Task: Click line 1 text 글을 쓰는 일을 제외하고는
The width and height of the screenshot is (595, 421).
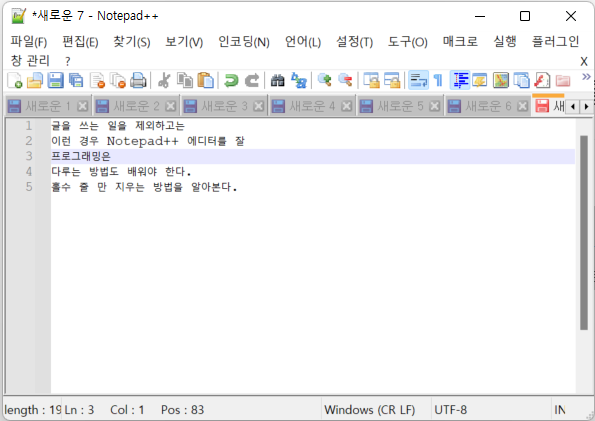Action: pyautogui.click(x=118, y=126)
